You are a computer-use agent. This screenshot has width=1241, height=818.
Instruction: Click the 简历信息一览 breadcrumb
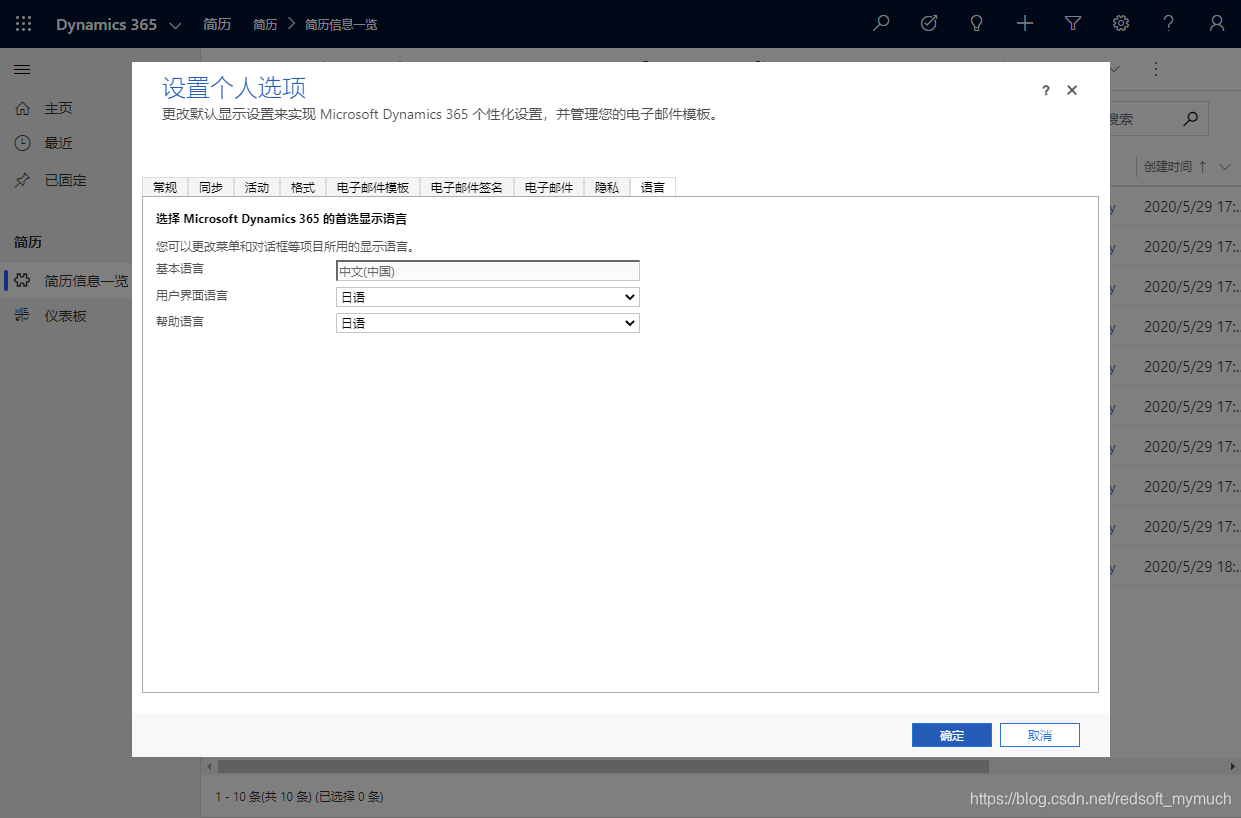coord(341,25)
